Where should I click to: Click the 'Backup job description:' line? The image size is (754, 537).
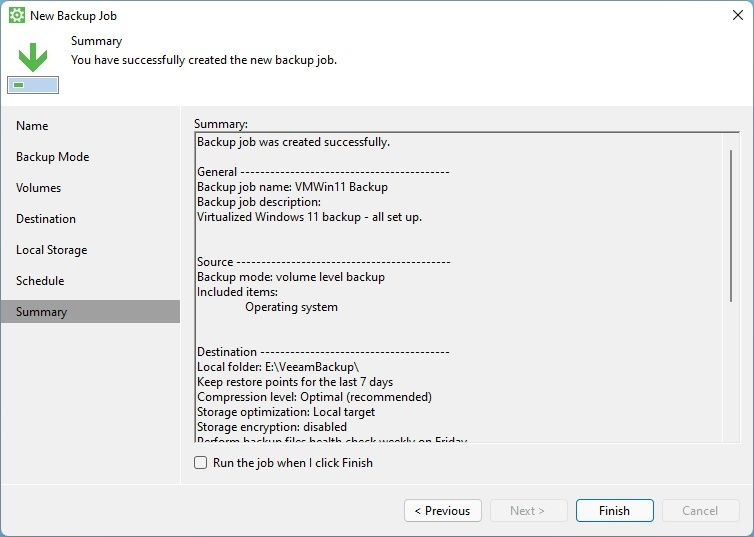[259, 202]
